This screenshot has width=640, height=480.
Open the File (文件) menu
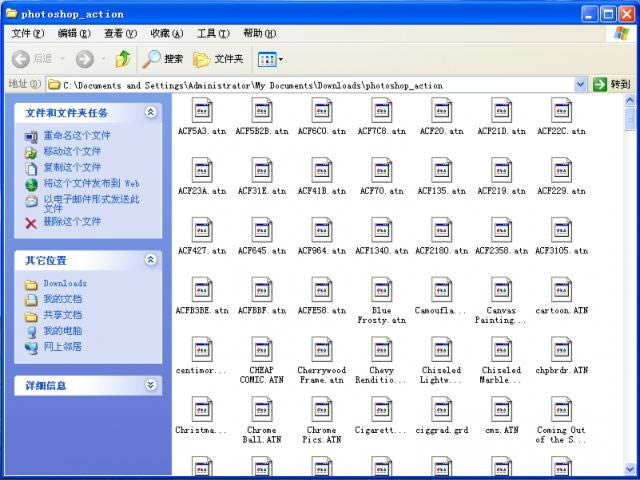28,33
